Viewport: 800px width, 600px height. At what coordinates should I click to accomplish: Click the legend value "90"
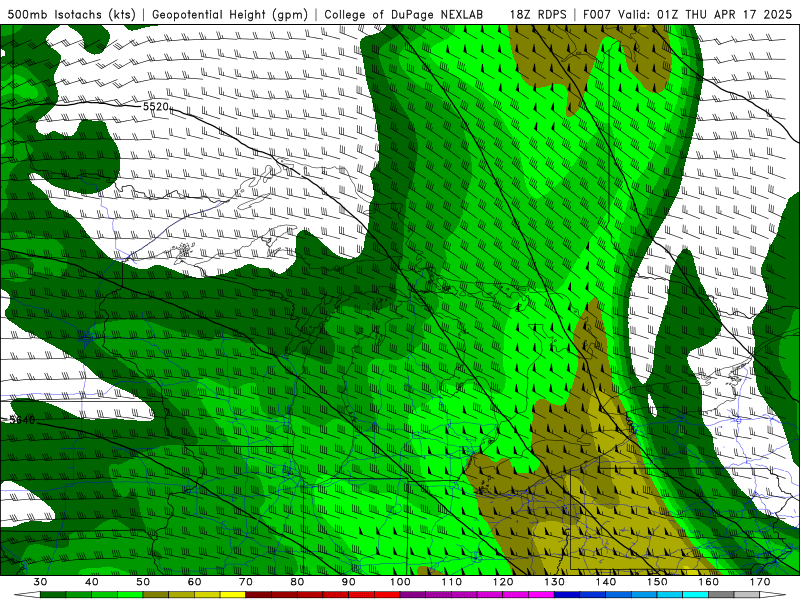pos(348,582)
